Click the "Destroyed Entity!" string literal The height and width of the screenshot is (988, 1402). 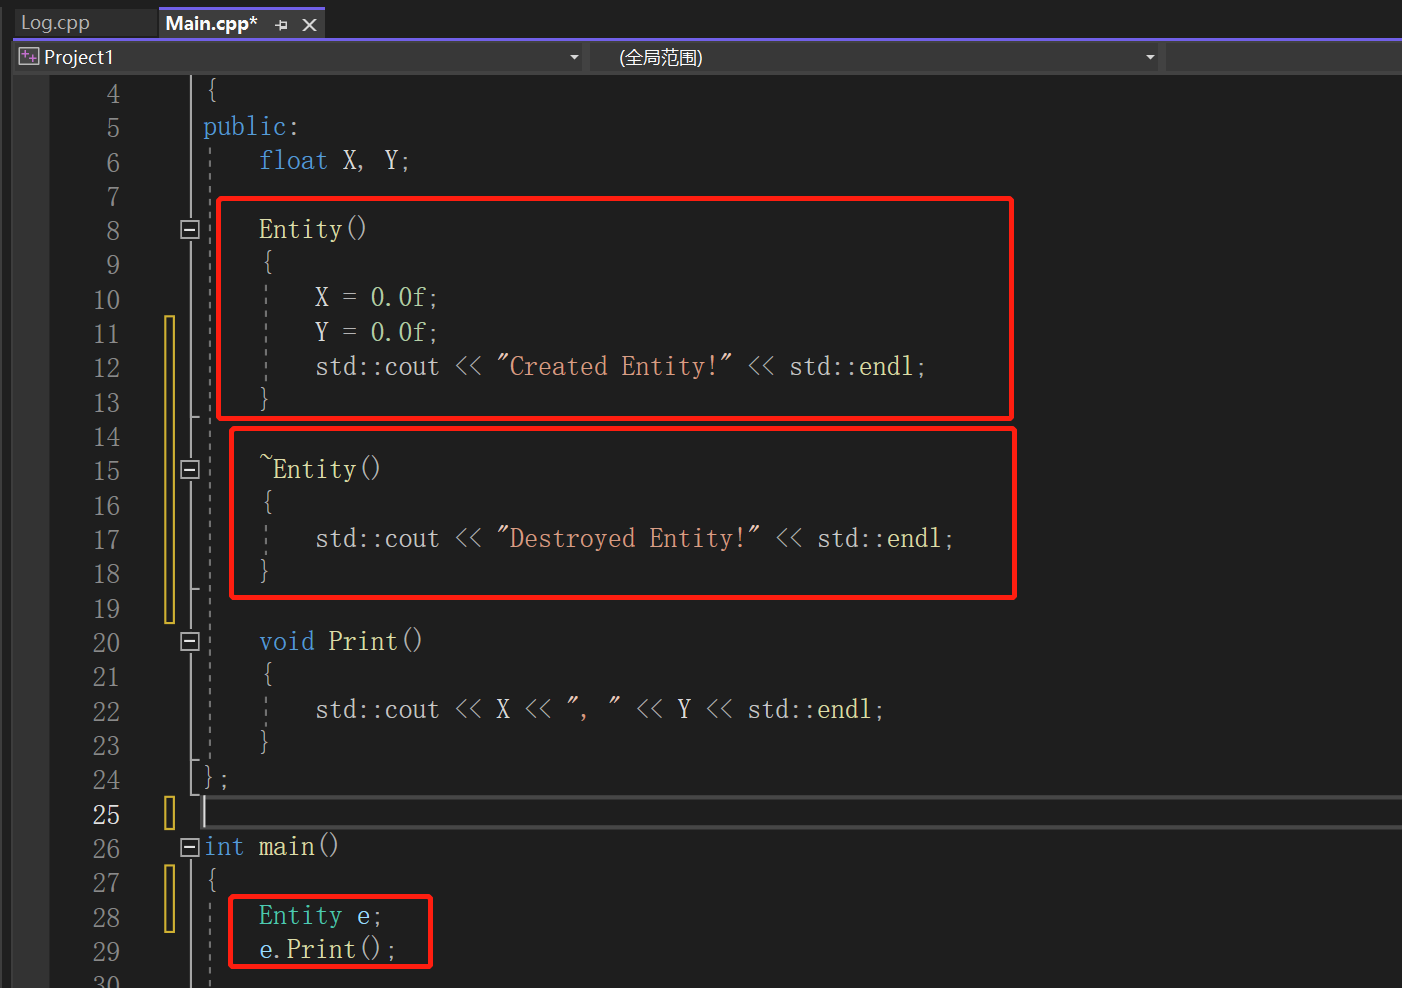[628, 538]
